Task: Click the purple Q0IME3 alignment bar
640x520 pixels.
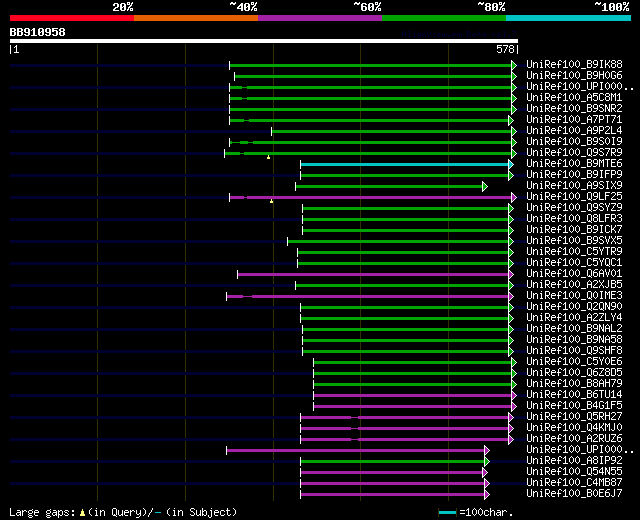Action: click(x=368, y=296)
